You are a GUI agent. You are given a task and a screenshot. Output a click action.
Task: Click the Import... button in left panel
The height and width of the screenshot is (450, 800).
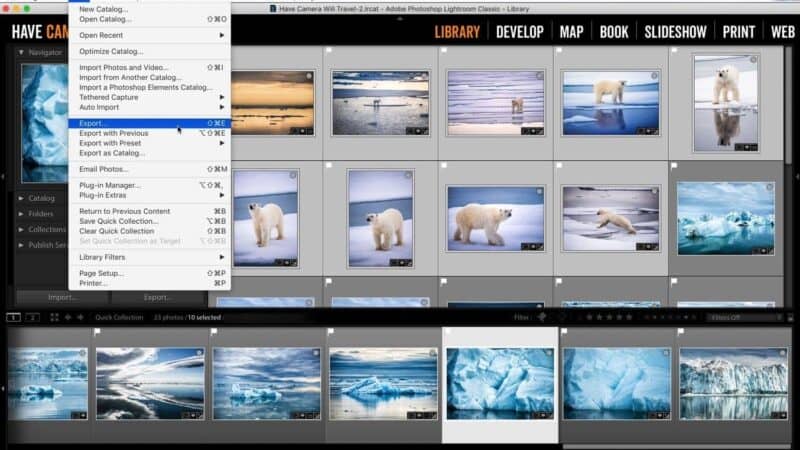click(63, 297)
